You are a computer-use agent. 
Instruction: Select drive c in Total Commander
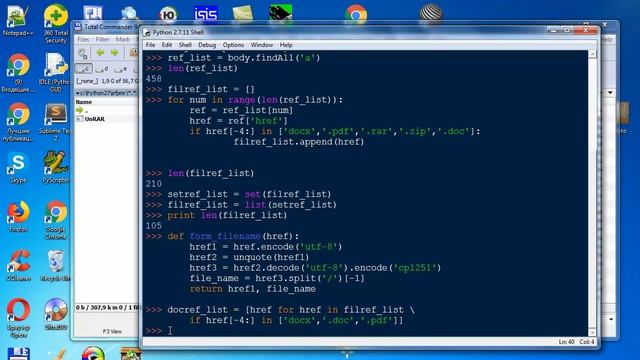(84, 69)
